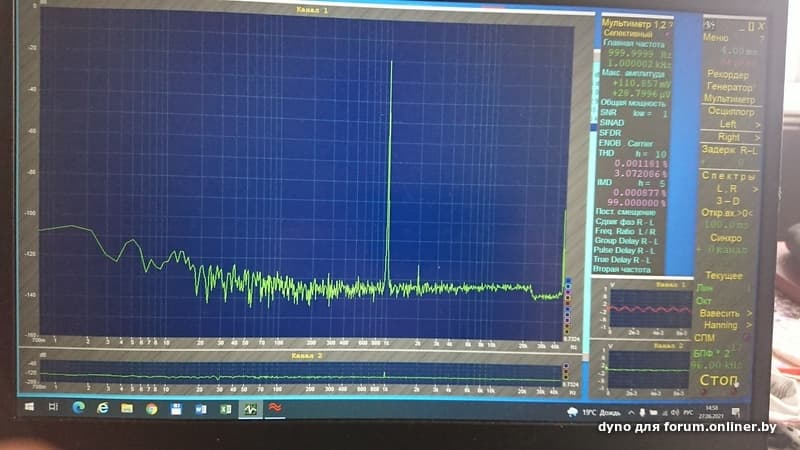Switch to the red wave app on taskbar
Image resolution: width=800 pixels, height=450 pixels.
pos(274,408)
